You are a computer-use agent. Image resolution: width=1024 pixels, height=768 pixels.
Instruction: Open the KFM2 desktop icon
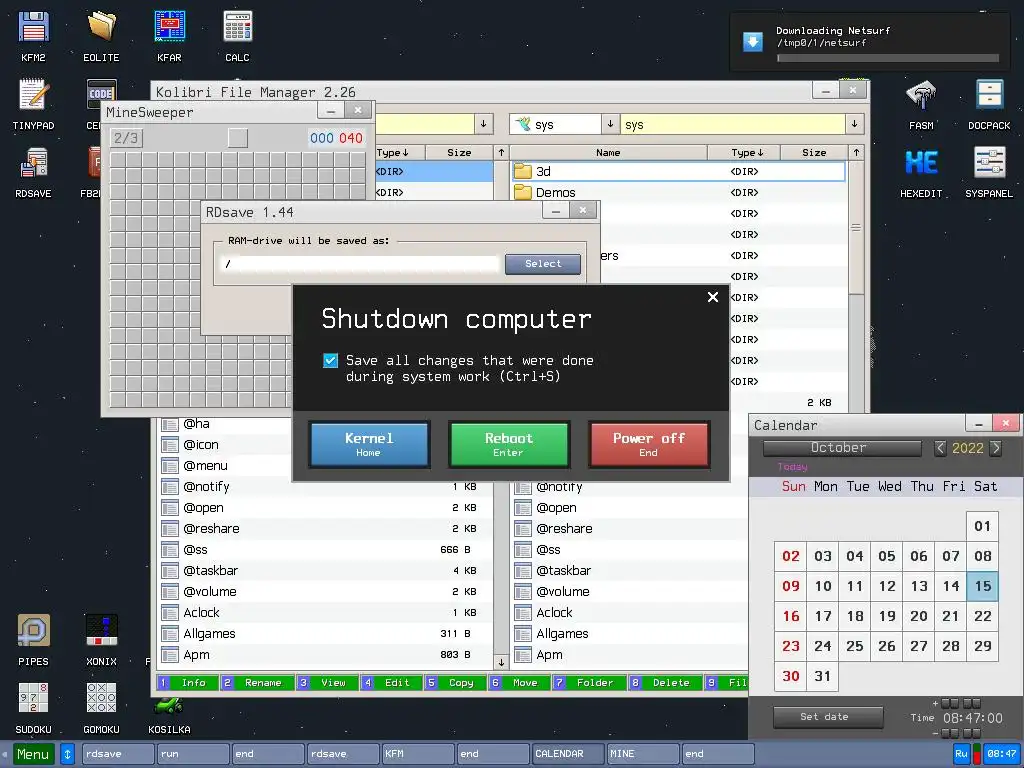tap(33, 36)
